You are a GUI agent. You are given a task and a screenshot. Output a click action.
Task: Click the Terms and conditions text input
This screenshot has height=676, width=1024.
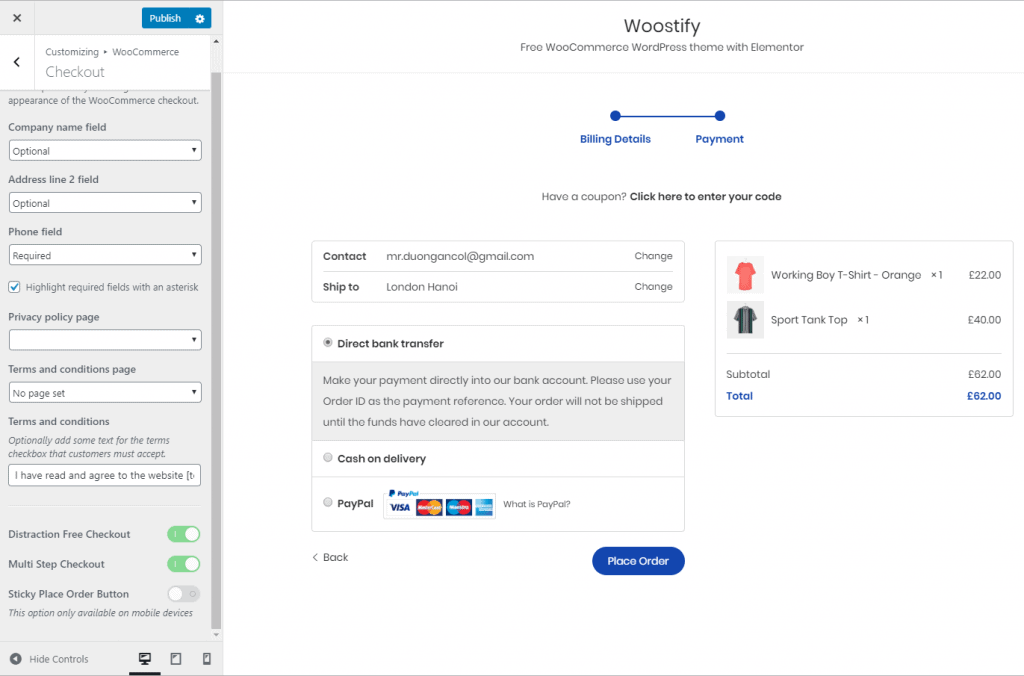pyautogui.click(x=104, y=475)
